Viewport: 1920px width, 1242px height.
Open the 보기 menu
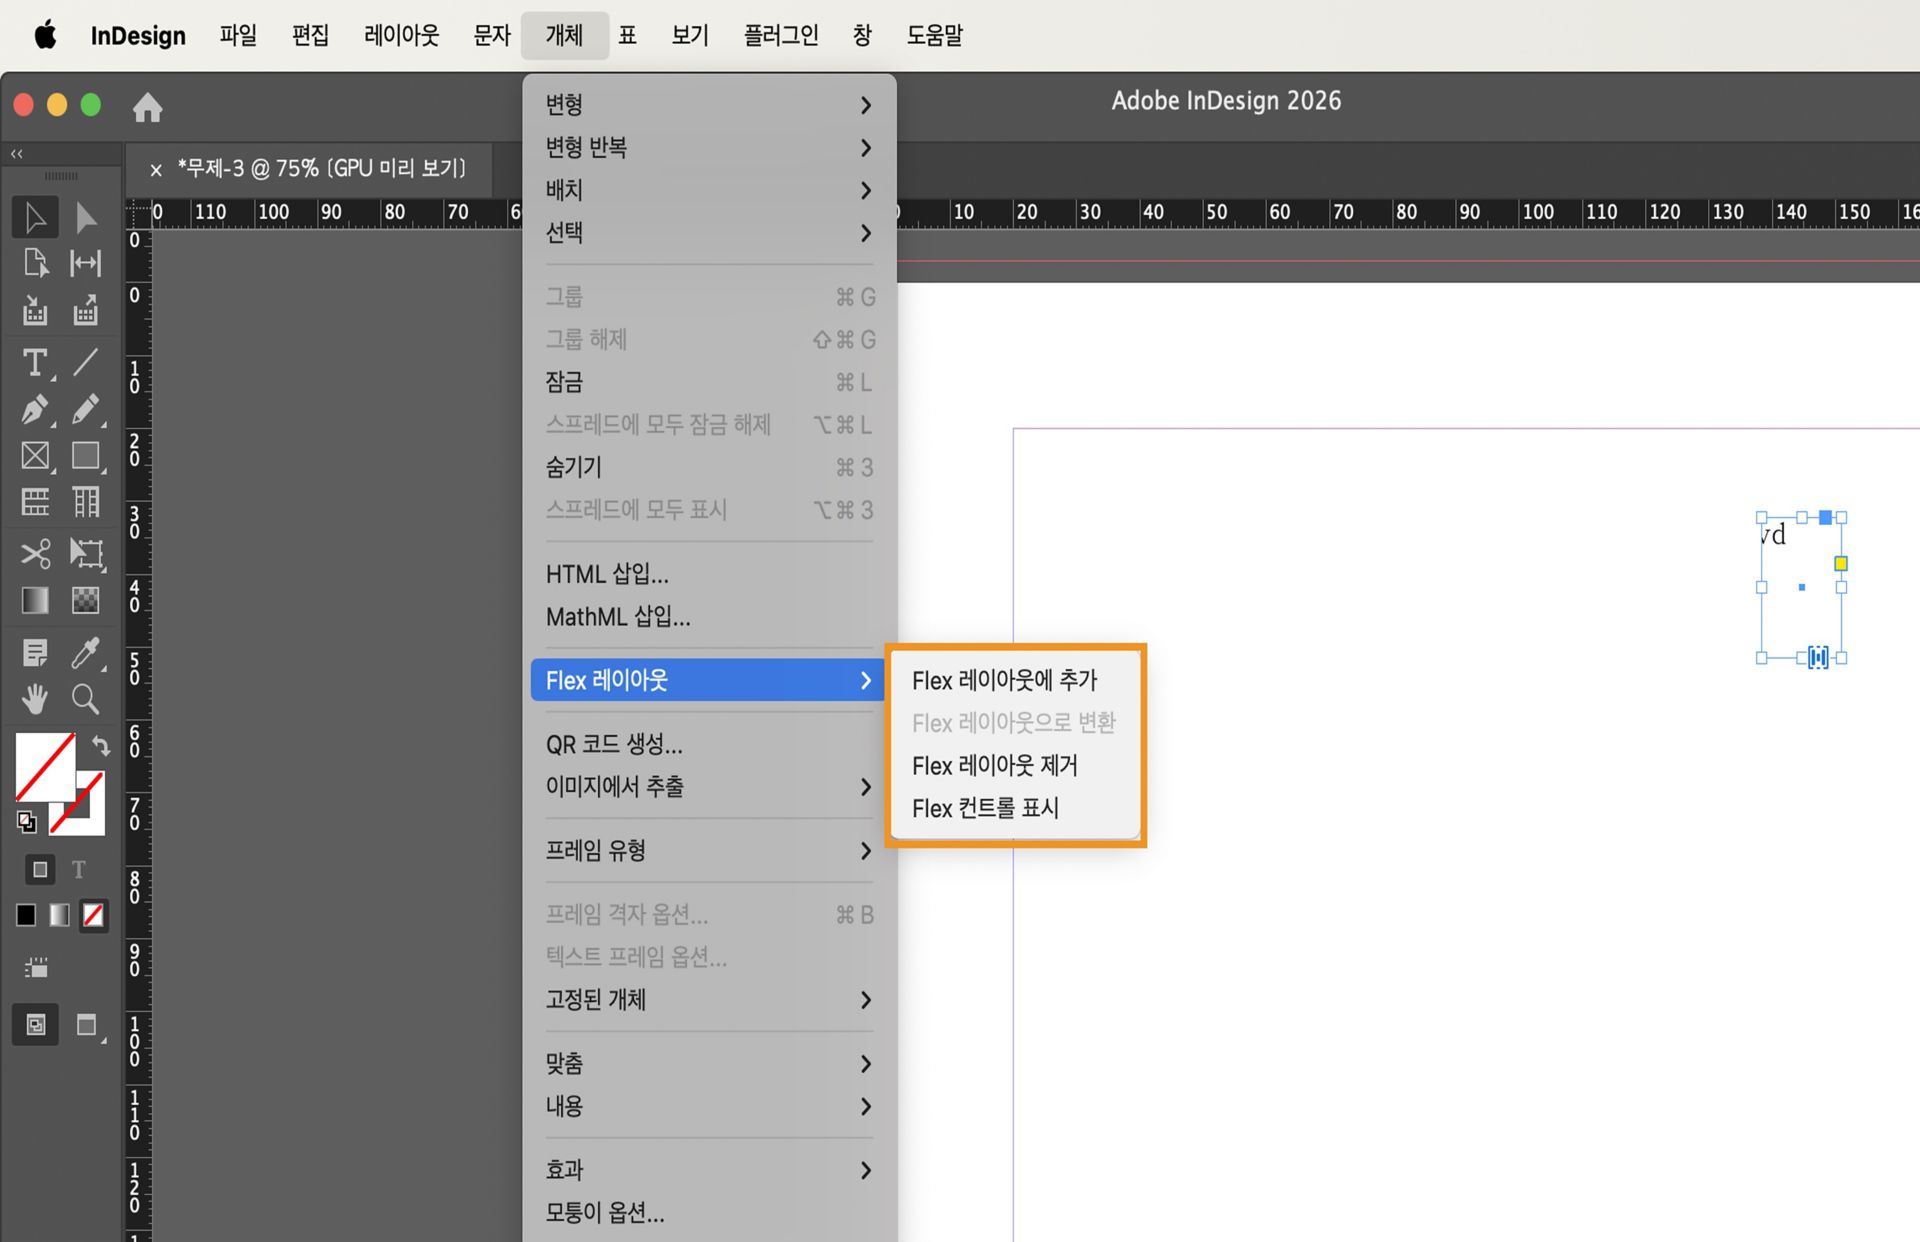click(688, 35)
